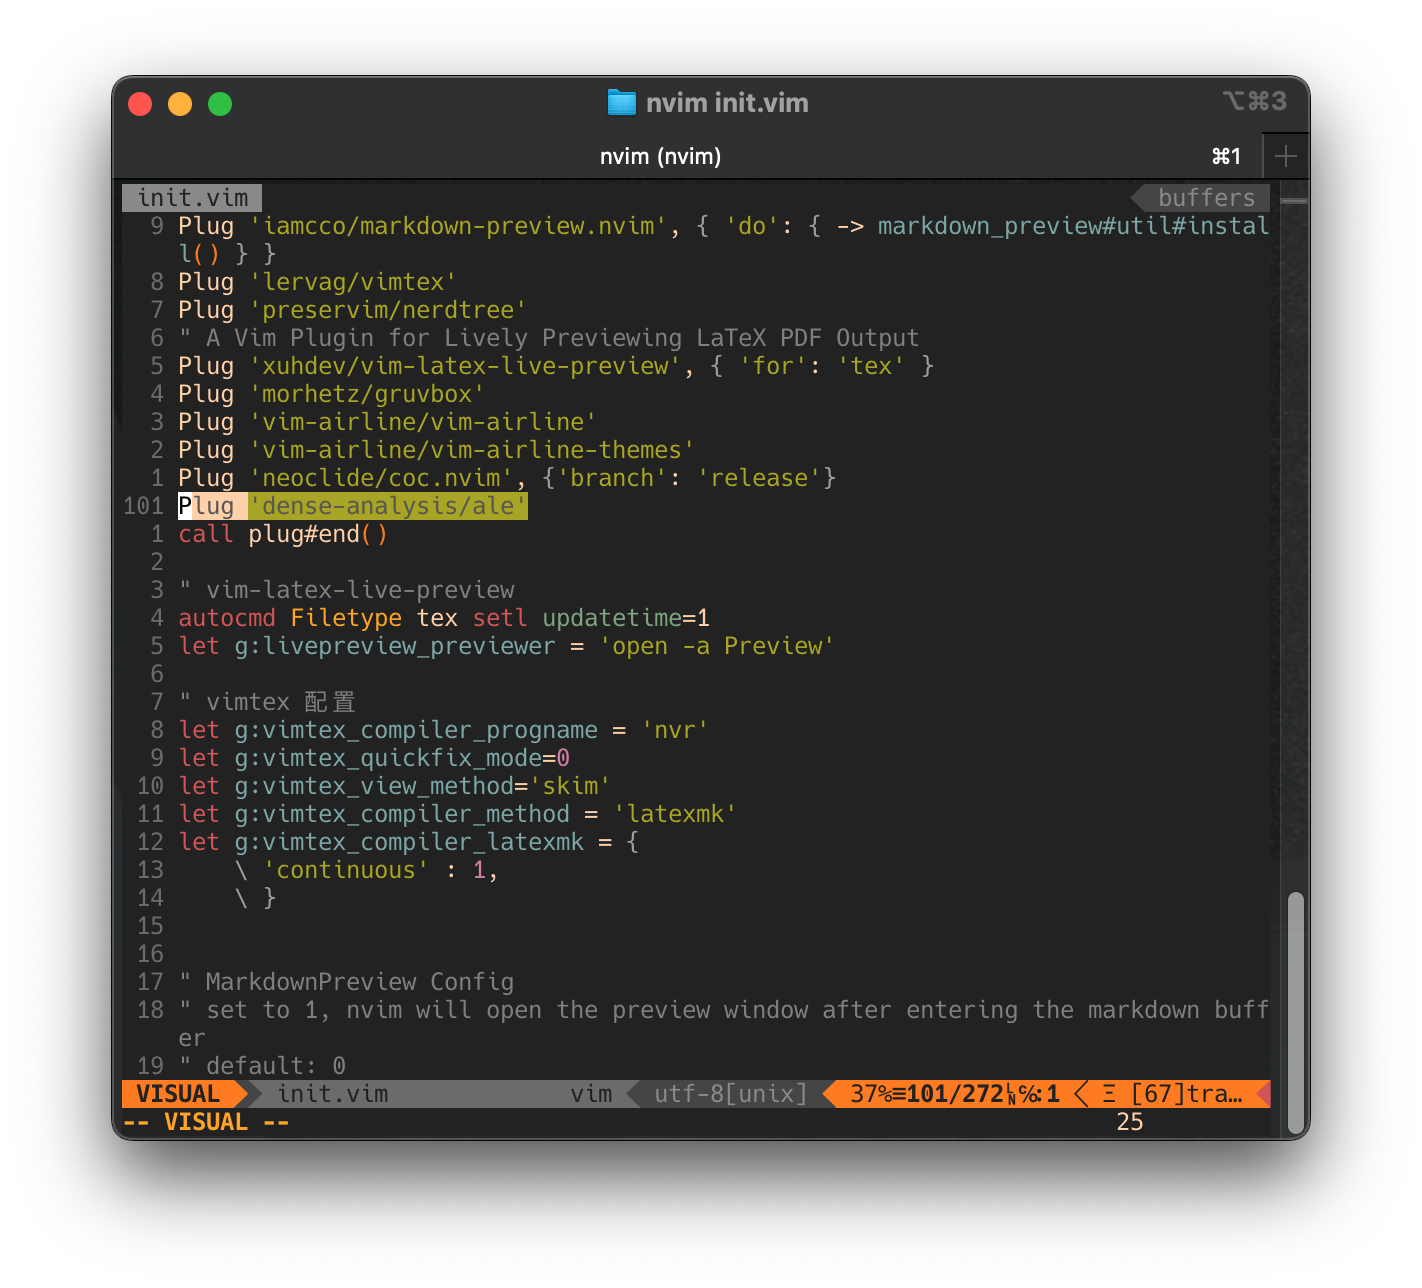
Task: Click the -- VISUAL -- mode indicator text
Action: pos(206,1122)
